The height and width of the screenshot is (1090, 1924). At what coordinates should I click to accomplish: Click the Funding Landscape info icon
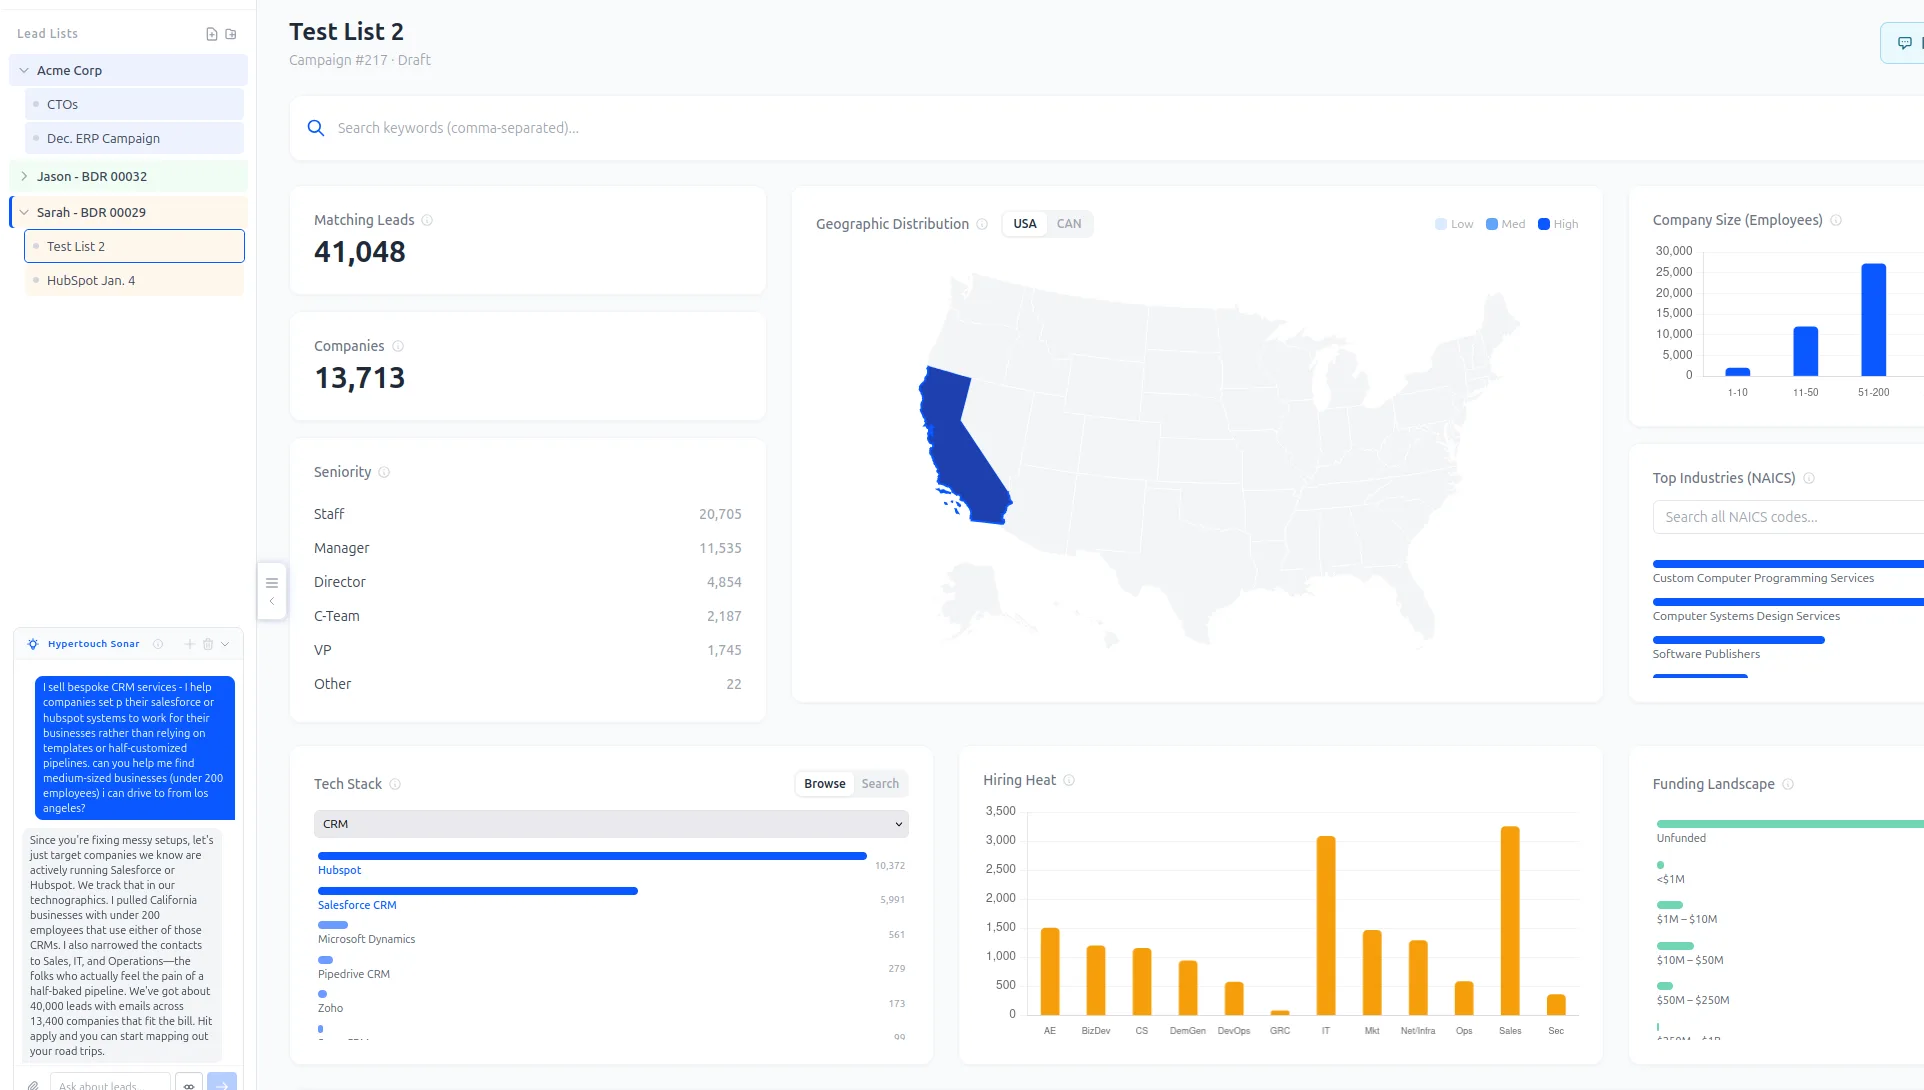(1788, 784)
